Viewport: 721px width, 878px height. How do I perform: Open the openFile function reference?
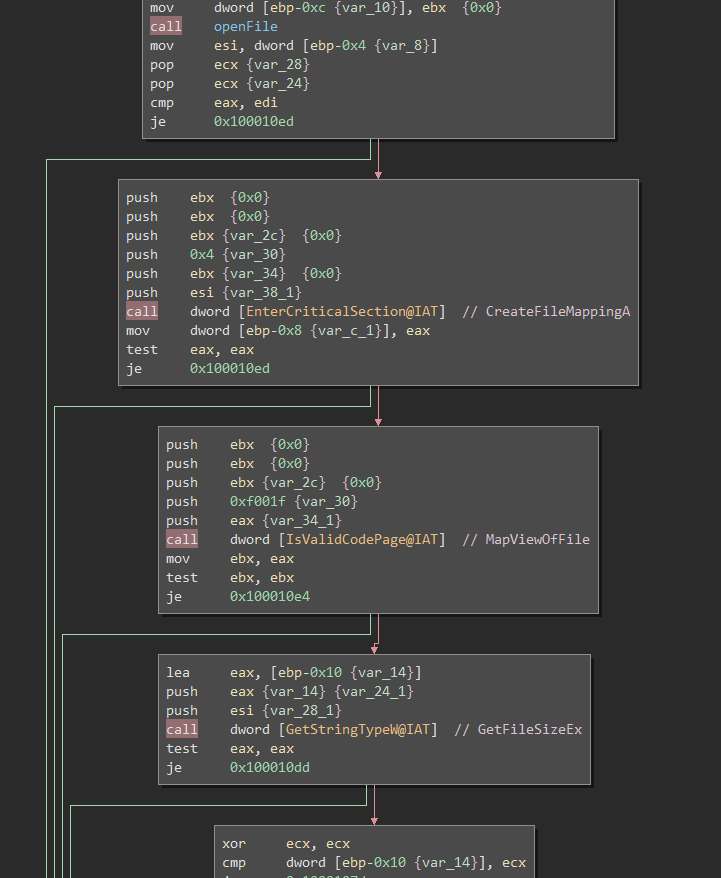[246, 26]
